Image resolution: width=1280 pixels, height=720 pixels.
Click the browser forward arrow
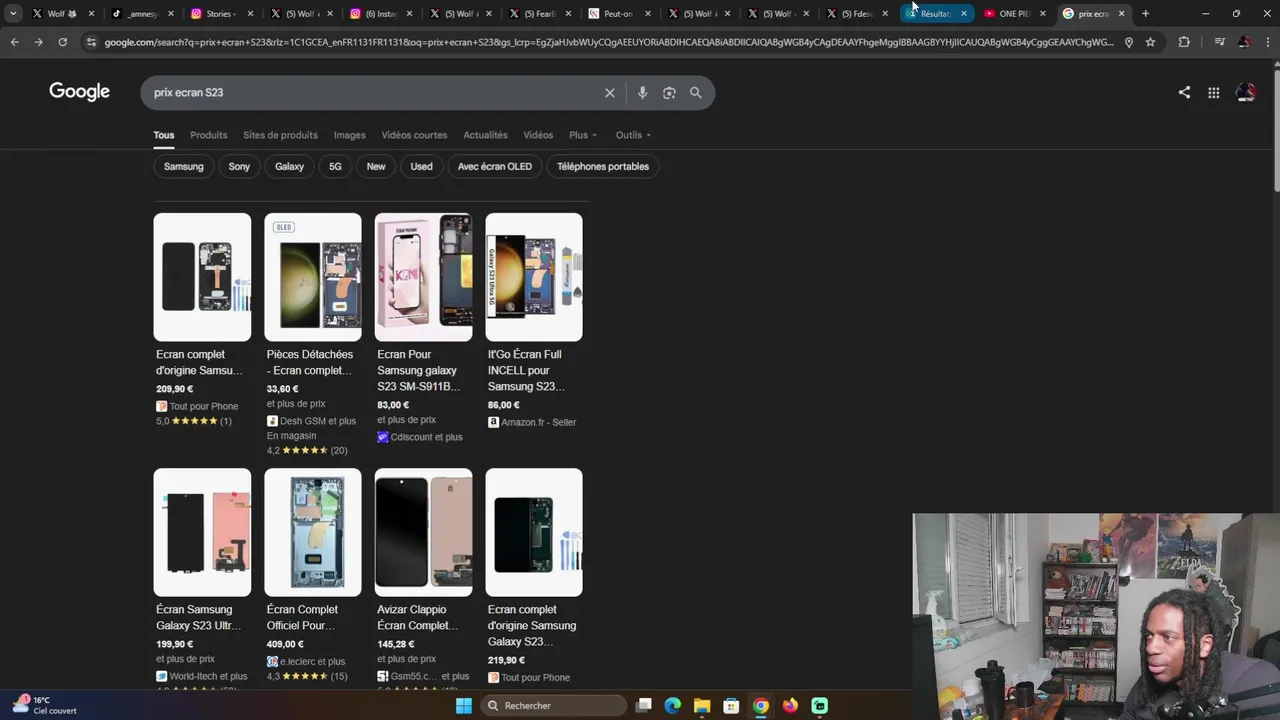(x=38, y=42)
